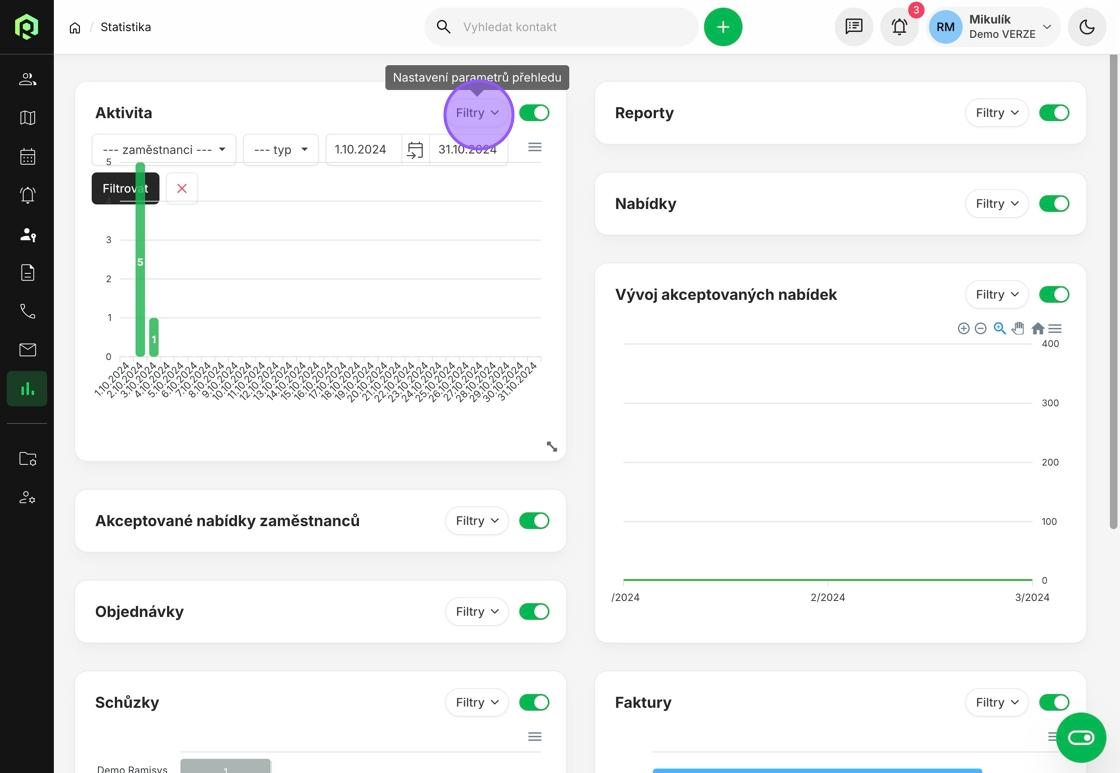
Task: Open the Reminders bell sidebar icon
Action: click(x=27, y=195)
